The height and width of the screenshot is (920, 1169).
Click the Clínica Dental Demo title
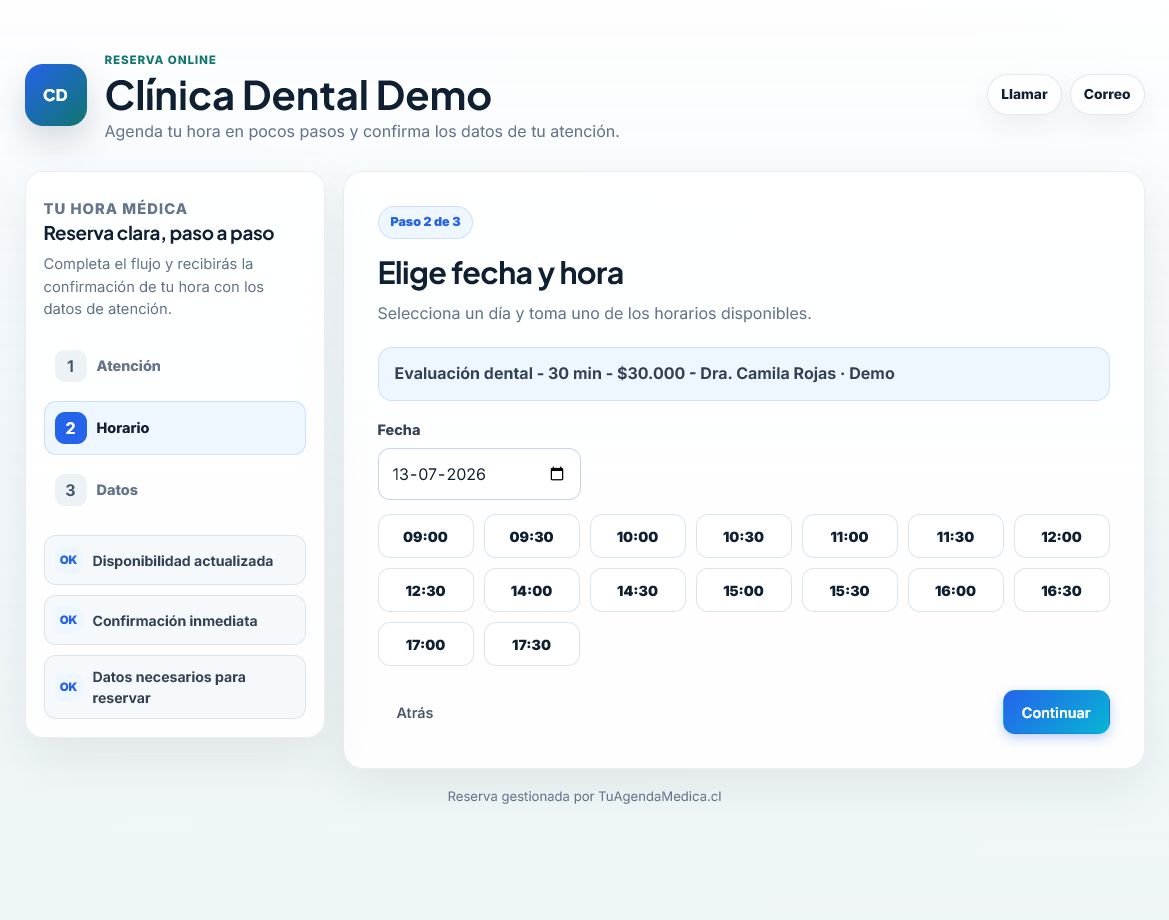297,95
